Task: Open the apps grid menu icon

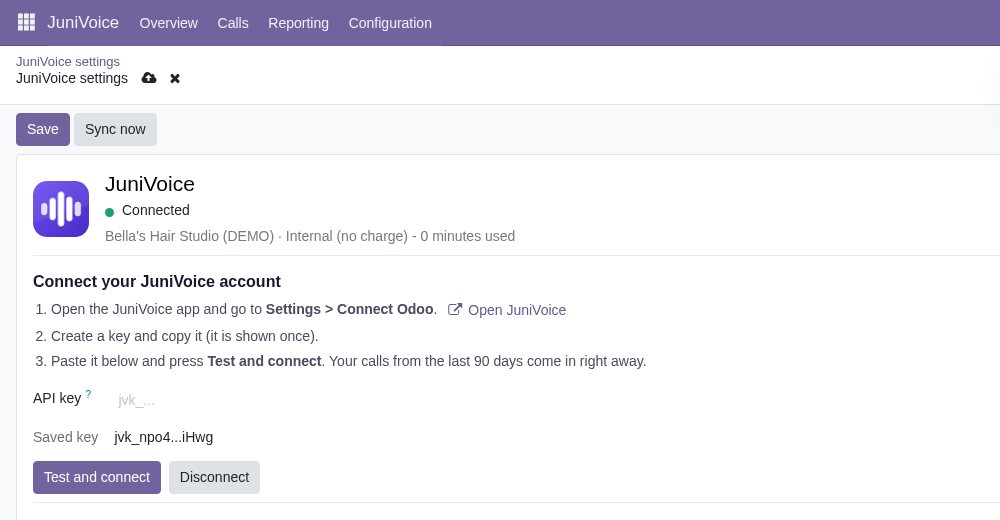Action: [x=26, y=22]
